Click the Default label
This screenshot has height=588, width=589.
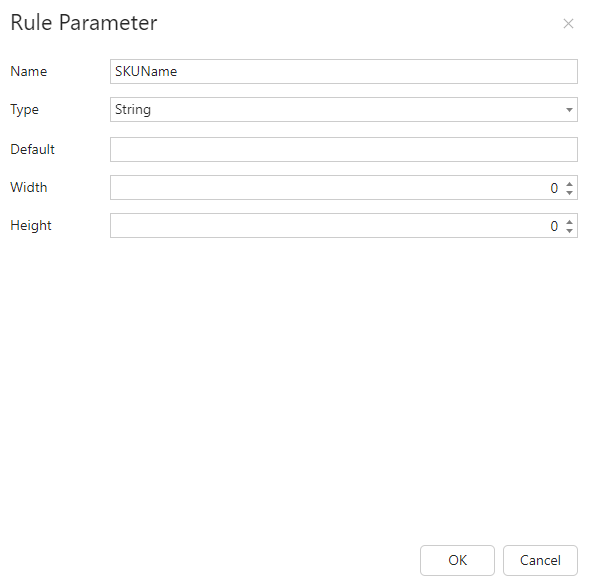point(32,150)
